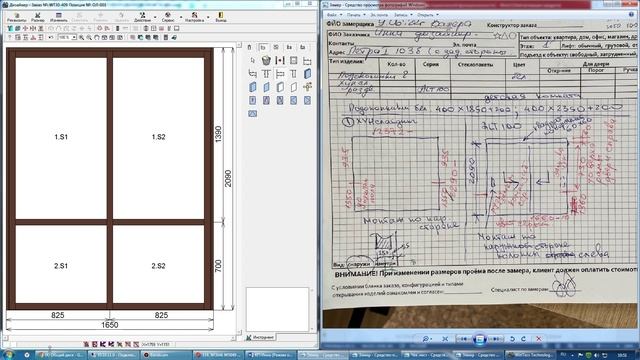Switch to the fourth palette tab

(x=289, y=47)
